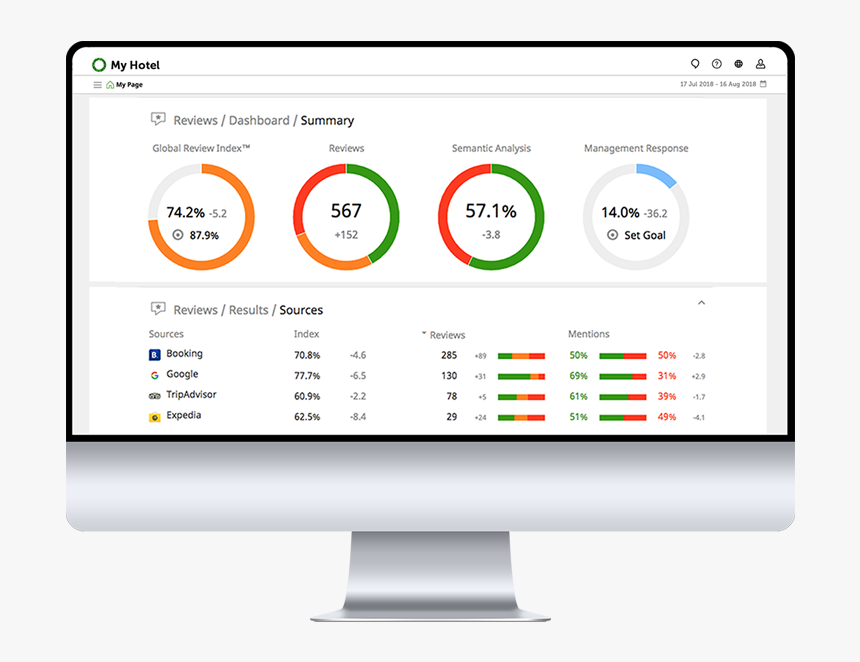Viewport: 860px width, 662px height.
Task: Click the Sources column header
Action: 166,333
